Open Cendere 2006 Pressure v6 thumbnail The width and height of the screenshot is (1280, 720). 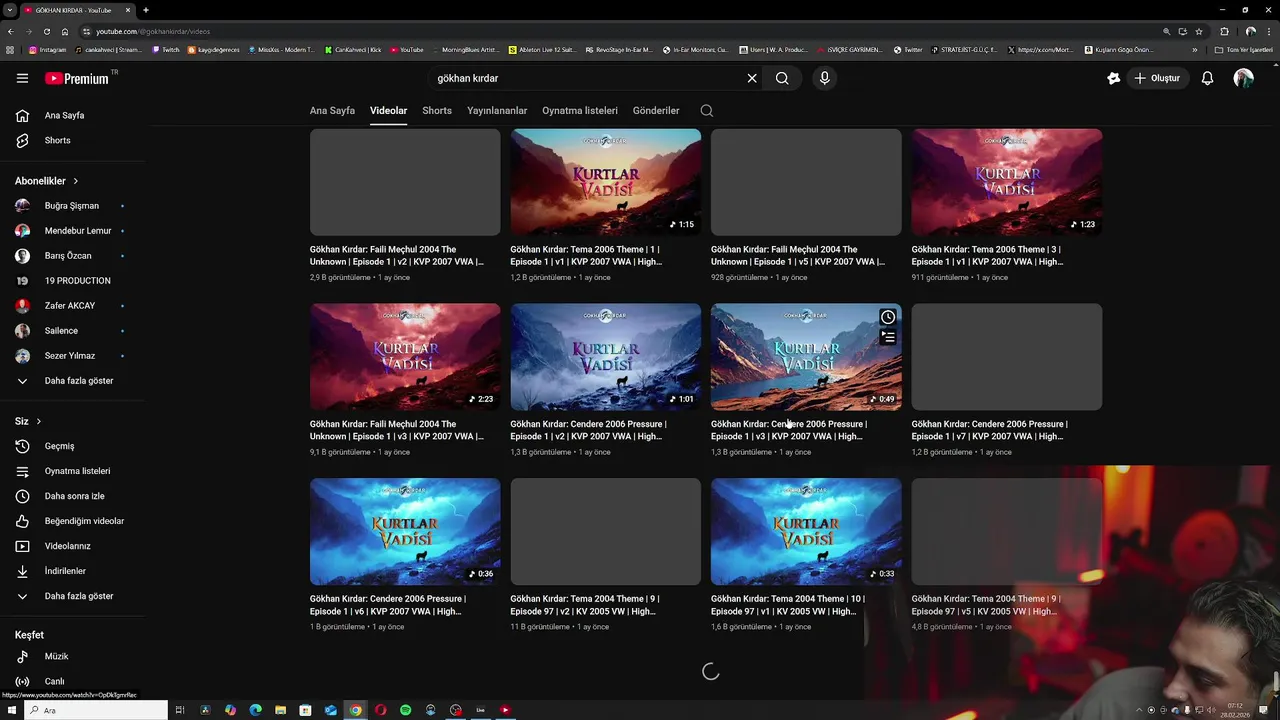pyautogui.click(x=405, y=532)
